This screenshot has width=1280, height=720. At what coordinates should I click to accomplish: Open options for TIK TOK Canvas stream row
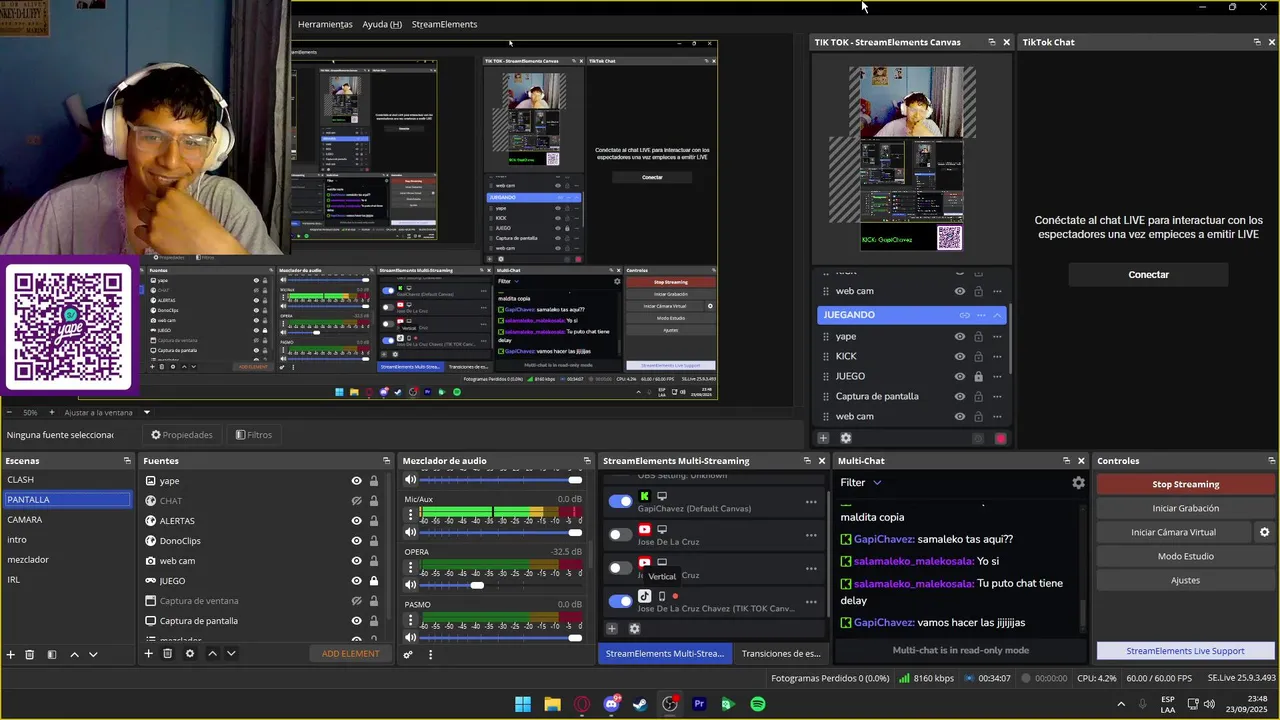coord(811,601)
